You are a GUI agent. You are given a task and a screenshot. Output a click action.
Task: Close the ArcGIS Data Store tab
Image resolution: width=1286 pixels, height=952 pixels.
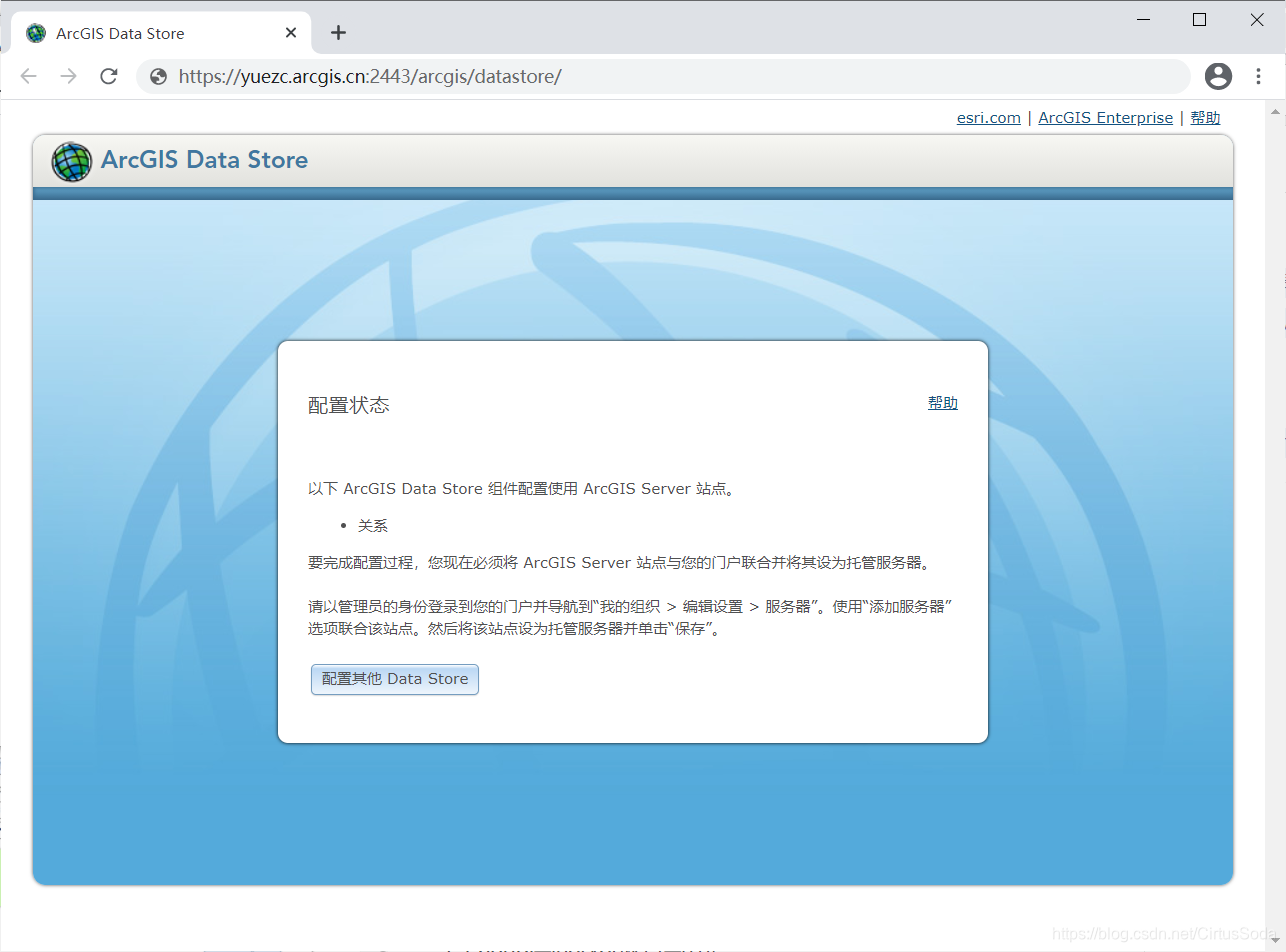[x=291, y=33]
